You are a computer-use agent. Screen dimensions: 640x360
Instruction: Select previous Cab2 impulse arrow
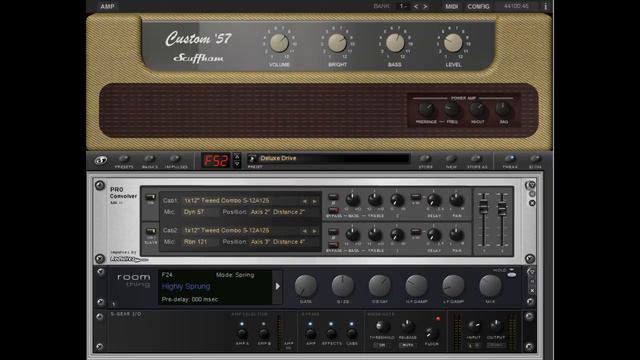pos(304,231)
